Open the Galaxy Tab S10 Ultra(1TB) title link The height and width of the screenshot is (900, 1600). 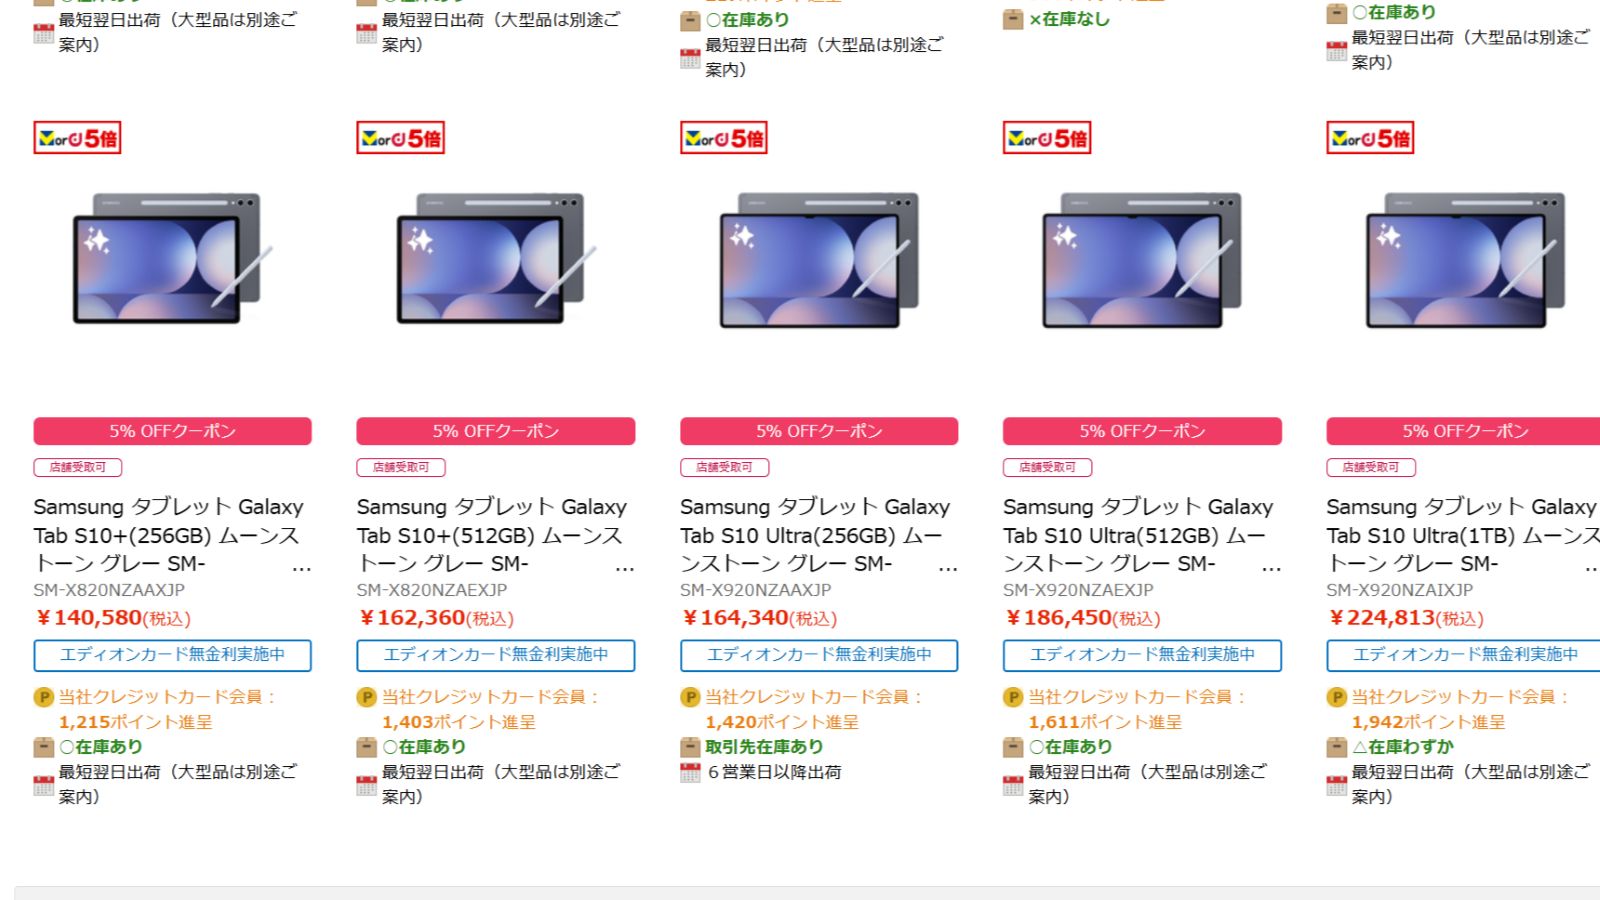[1463, 535]
